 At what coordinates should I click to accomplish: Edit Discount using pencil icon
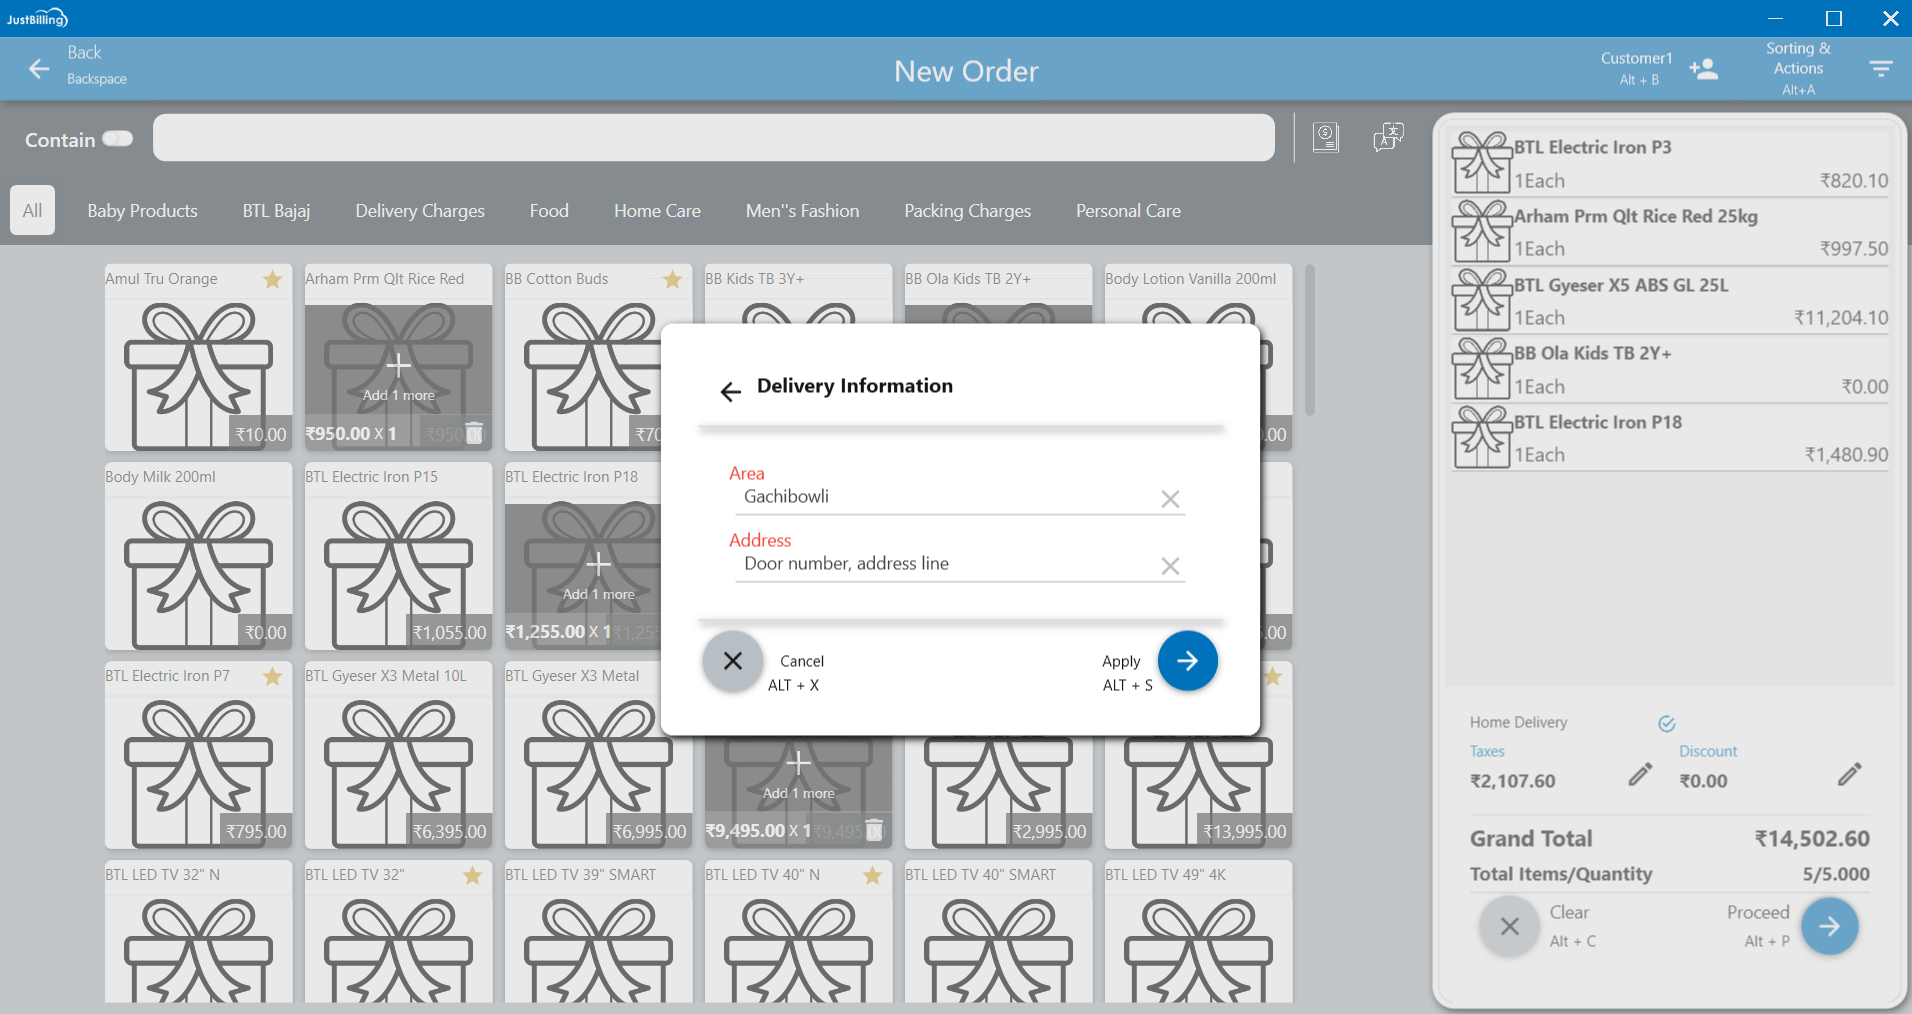[1849, 774]
